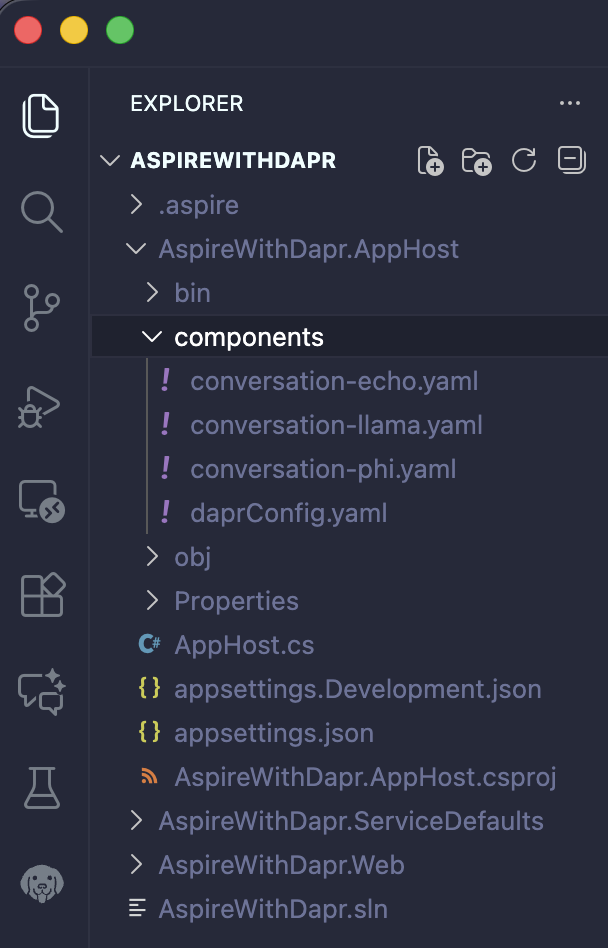The width and height of the screenshot is (608, 948).
Task: Open AppHost.cs file
Action: pos(244,645)
